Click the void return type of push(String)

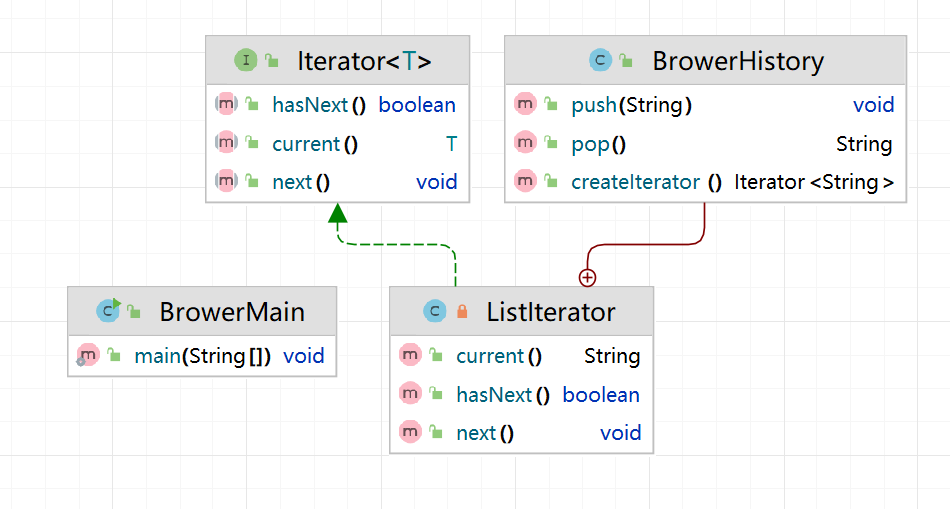873,105
